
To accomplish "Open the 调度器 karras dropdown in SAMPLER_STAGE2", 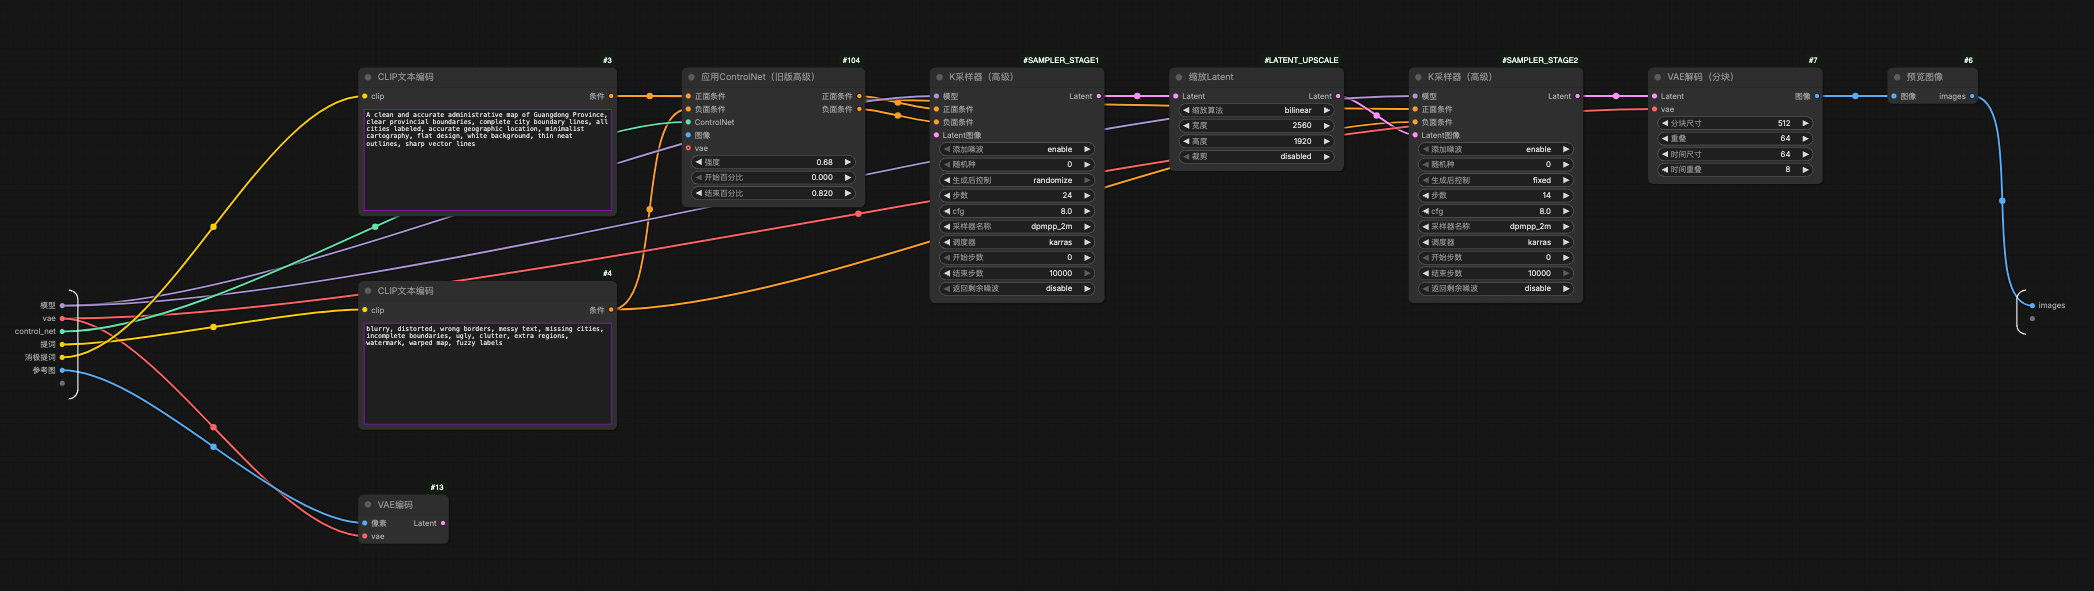I will (x=1496, y=242).
